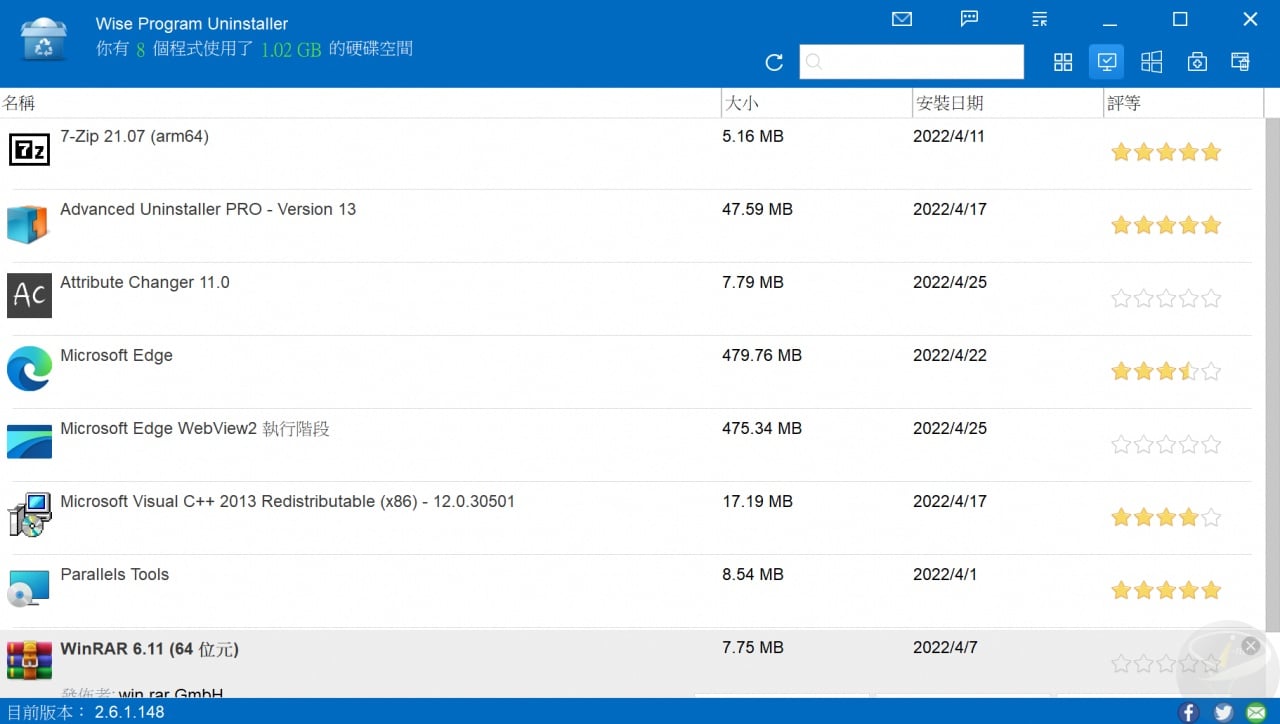Select the Windows Apps view icon

(x=1151, y=61)
